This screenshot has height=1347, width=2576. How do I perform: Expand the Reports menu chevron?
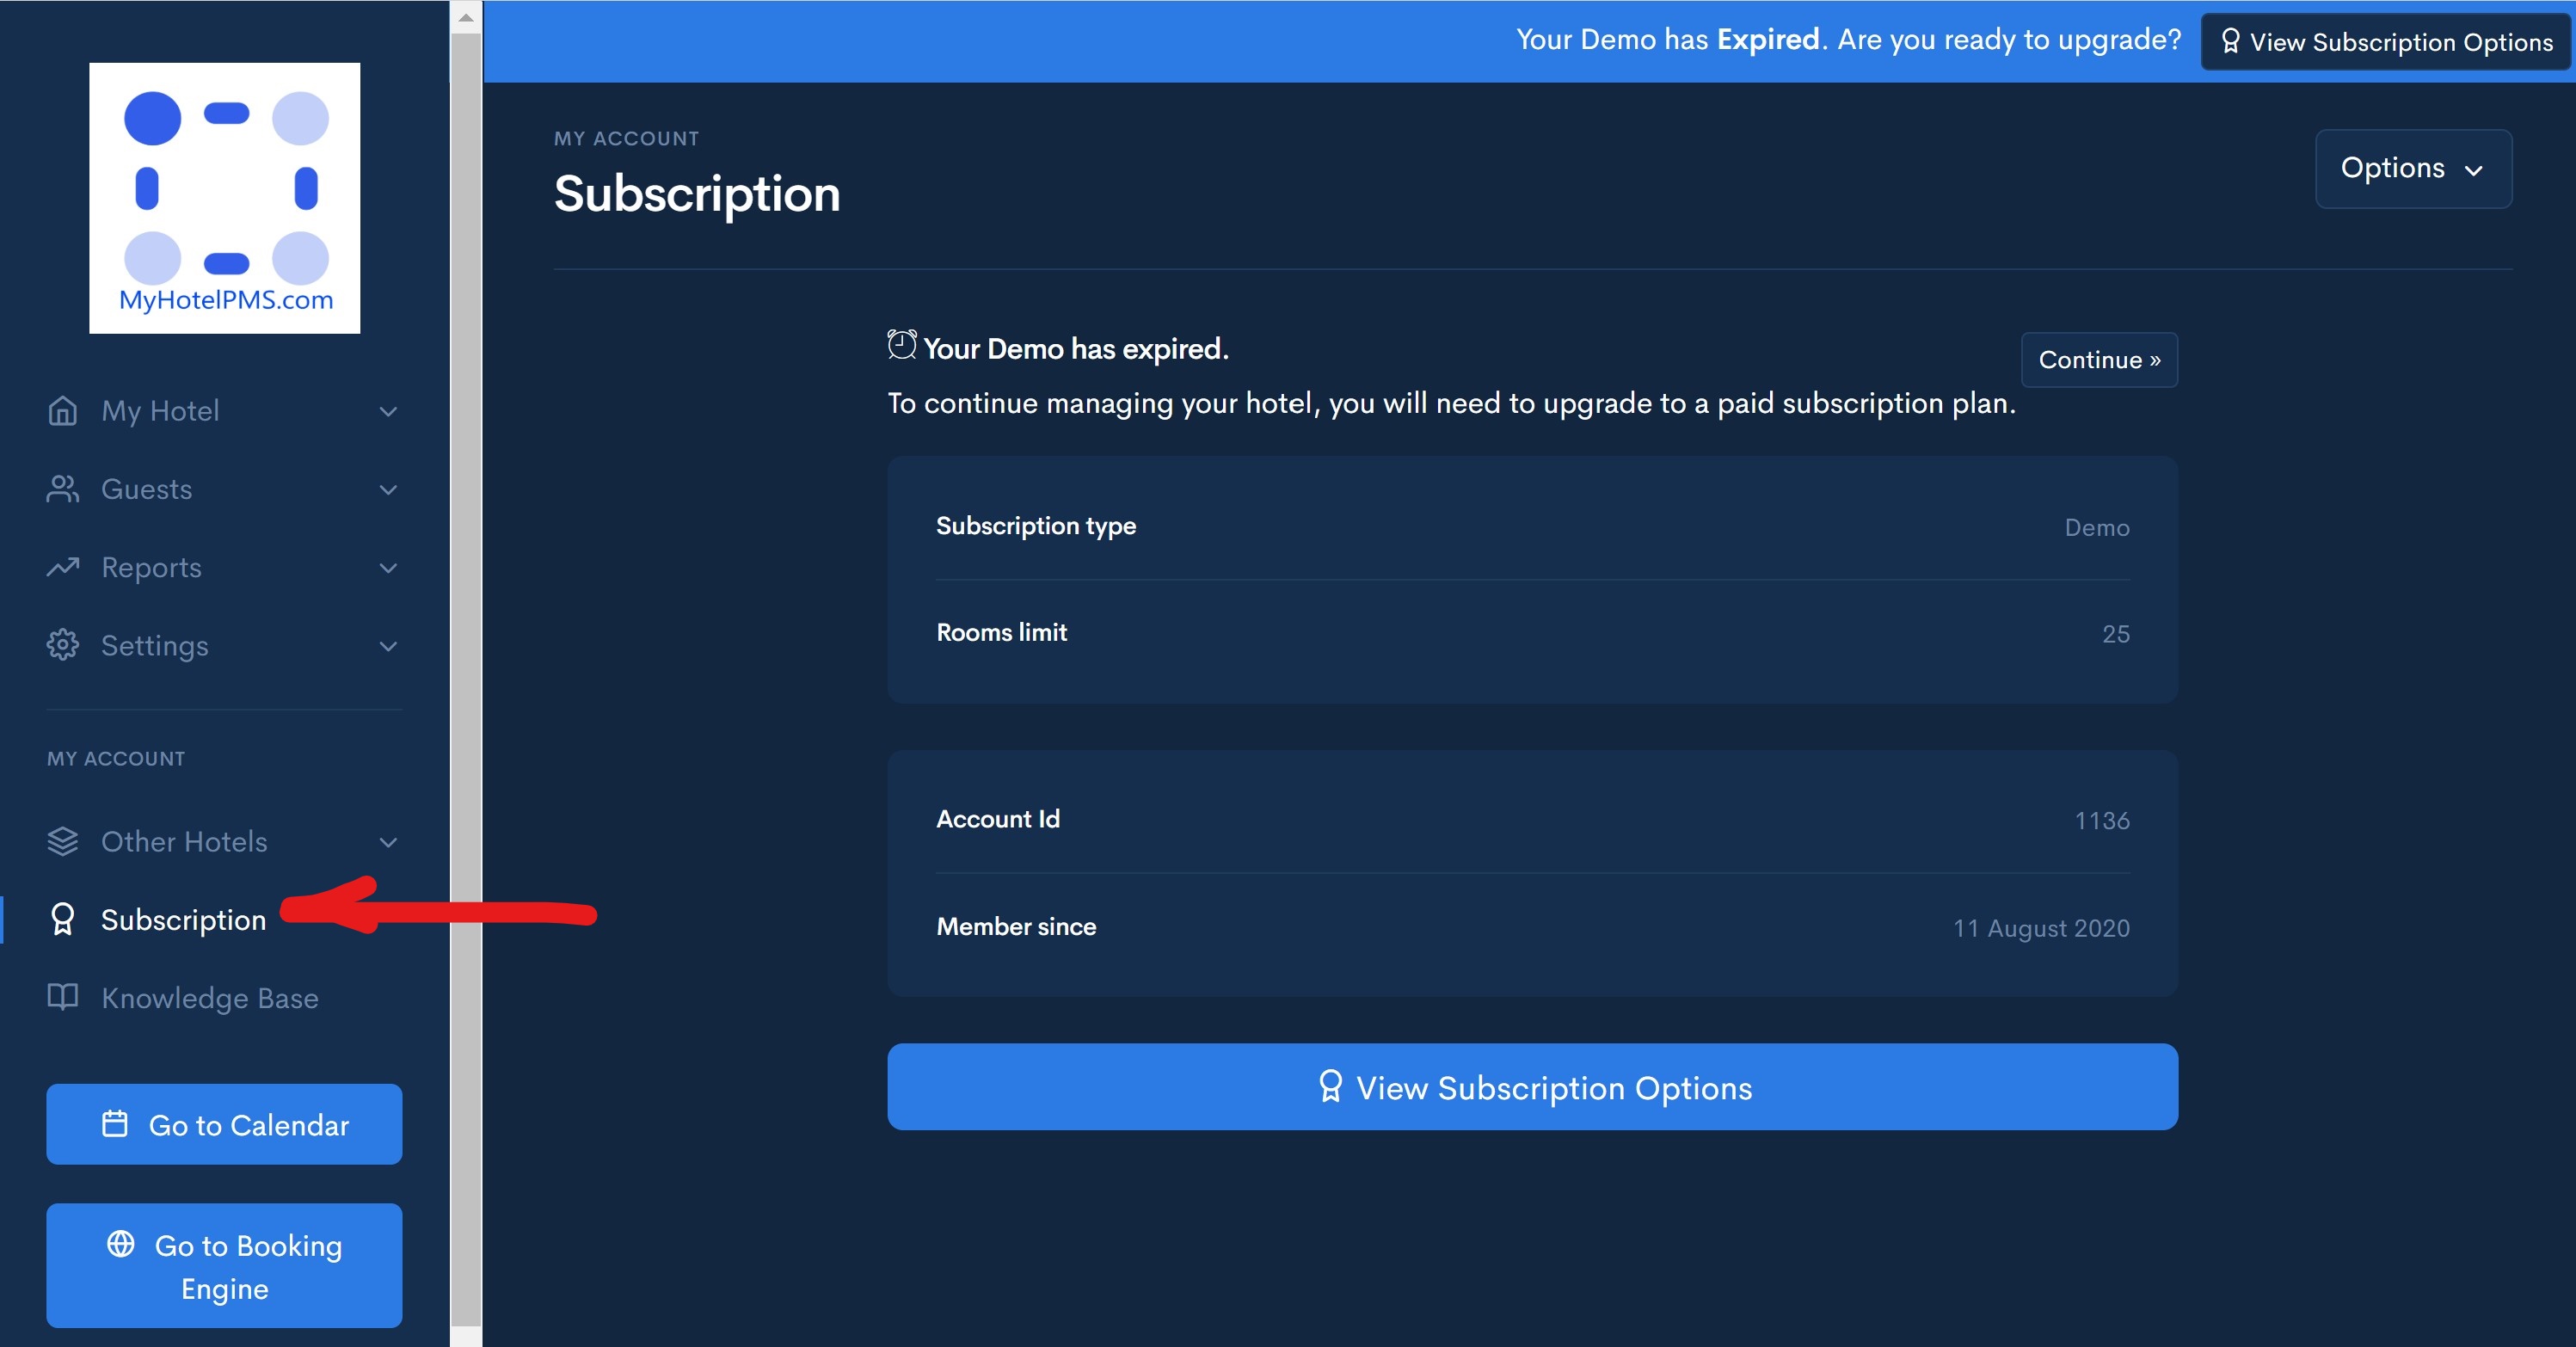pyautogui.click(x=389, y=568)
